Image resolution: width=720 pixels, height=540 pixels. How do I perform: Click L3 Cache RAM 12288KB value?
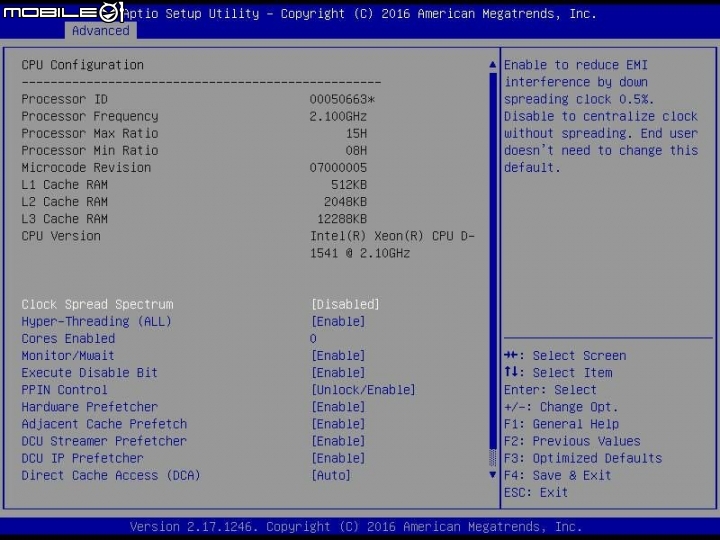pos(342,219)
